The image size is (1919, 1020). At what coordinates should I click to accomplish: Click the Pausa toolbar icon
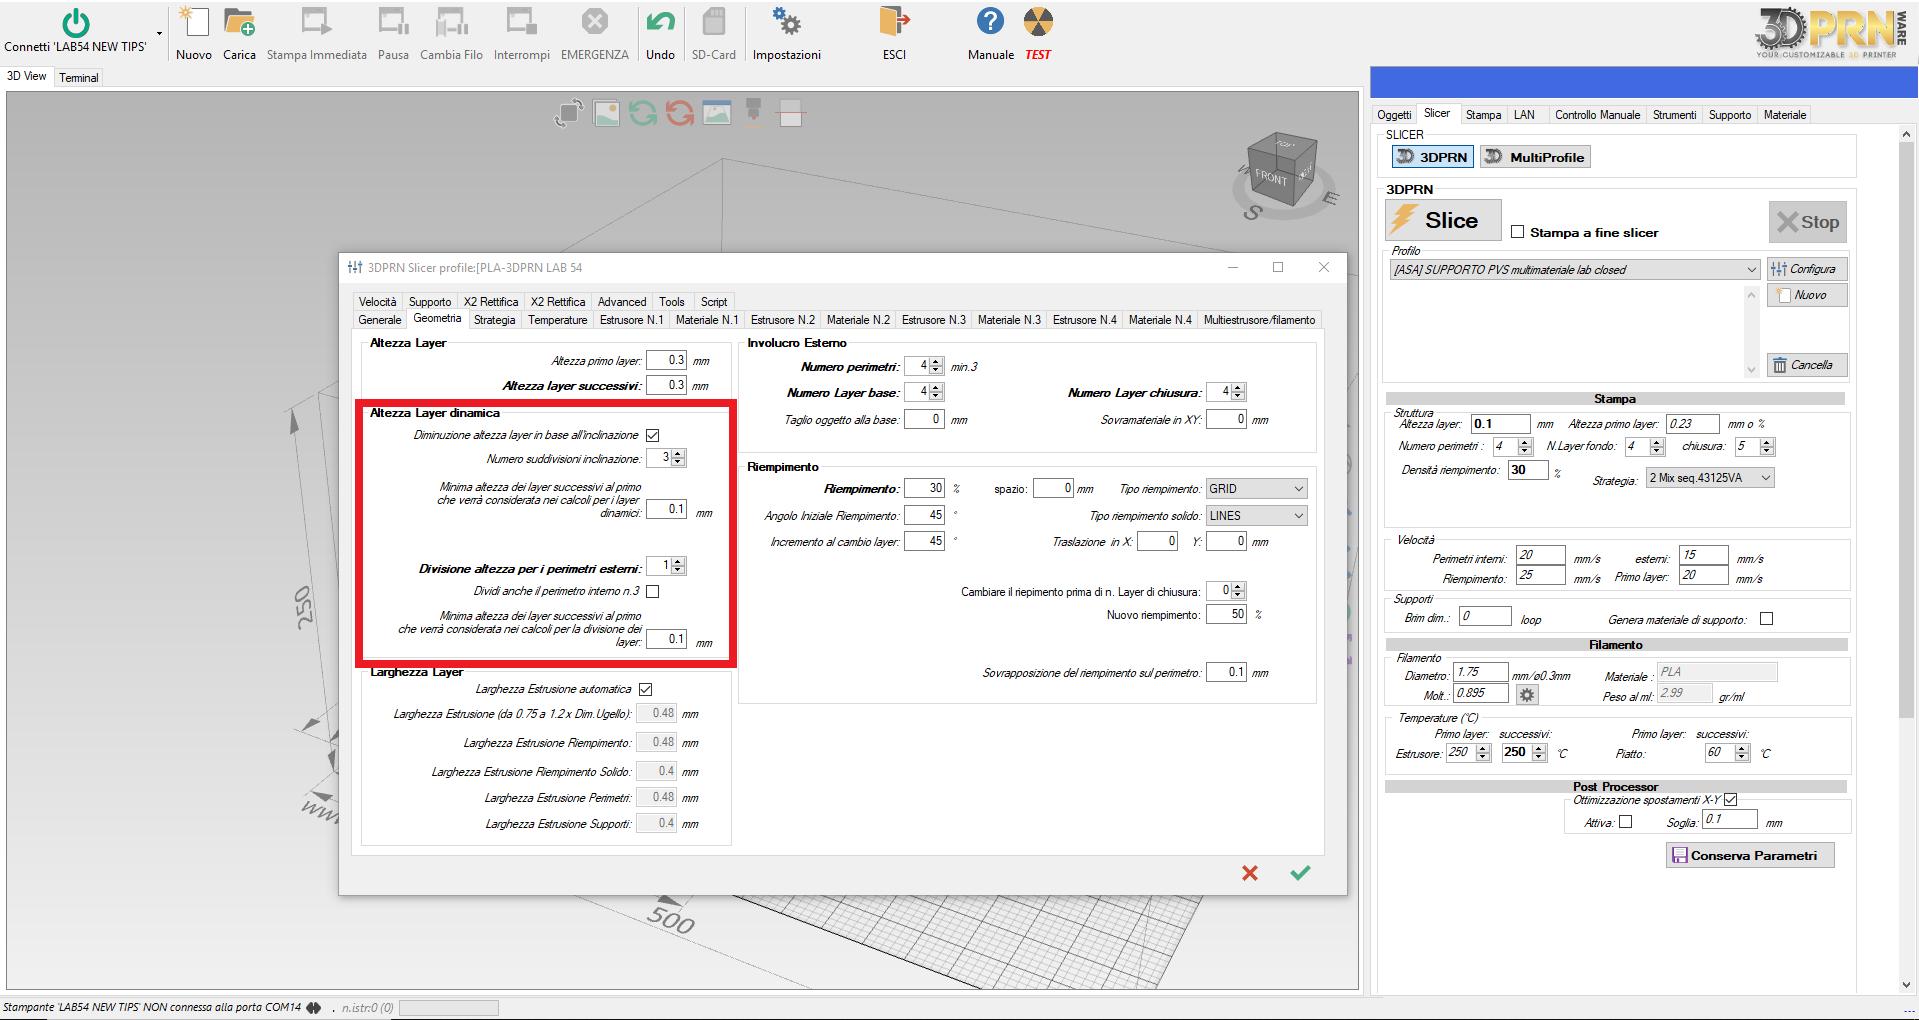(x=393, y=22)
